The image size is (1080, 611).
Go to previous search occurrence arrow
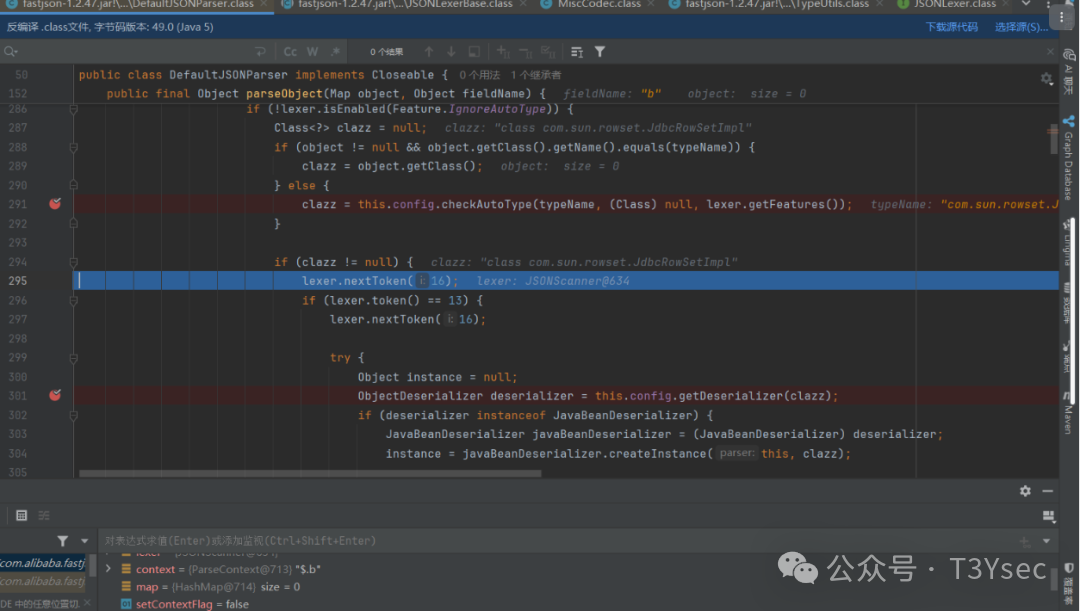(429, 51)
